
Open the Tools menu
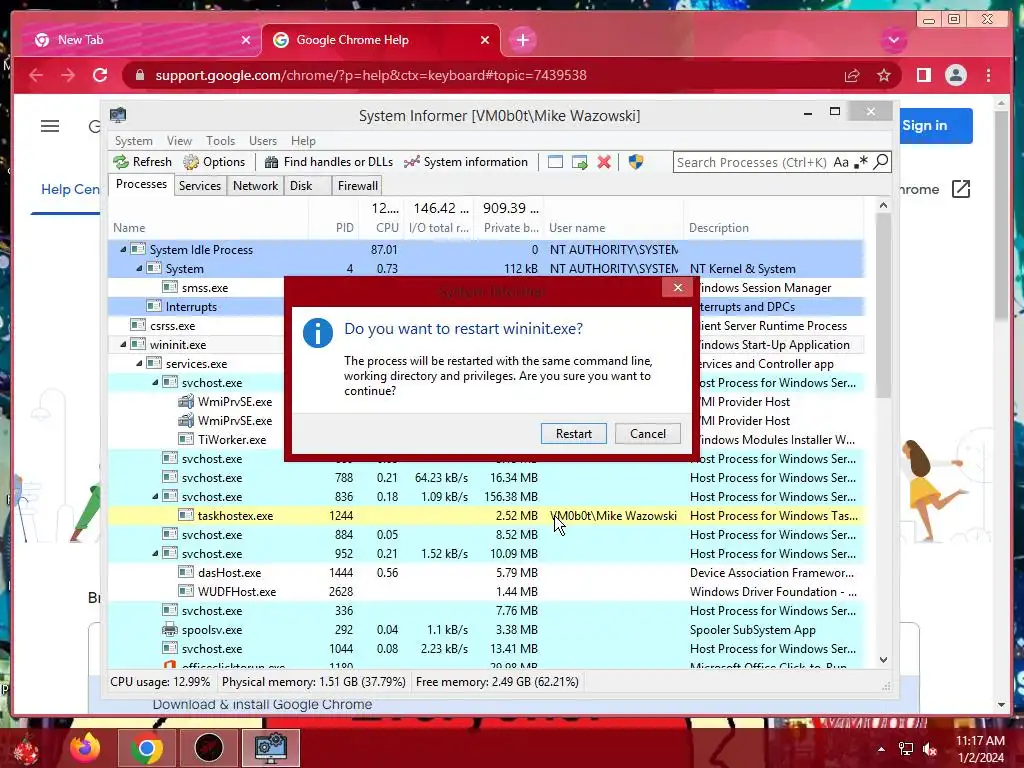click(x=220, y=140)
